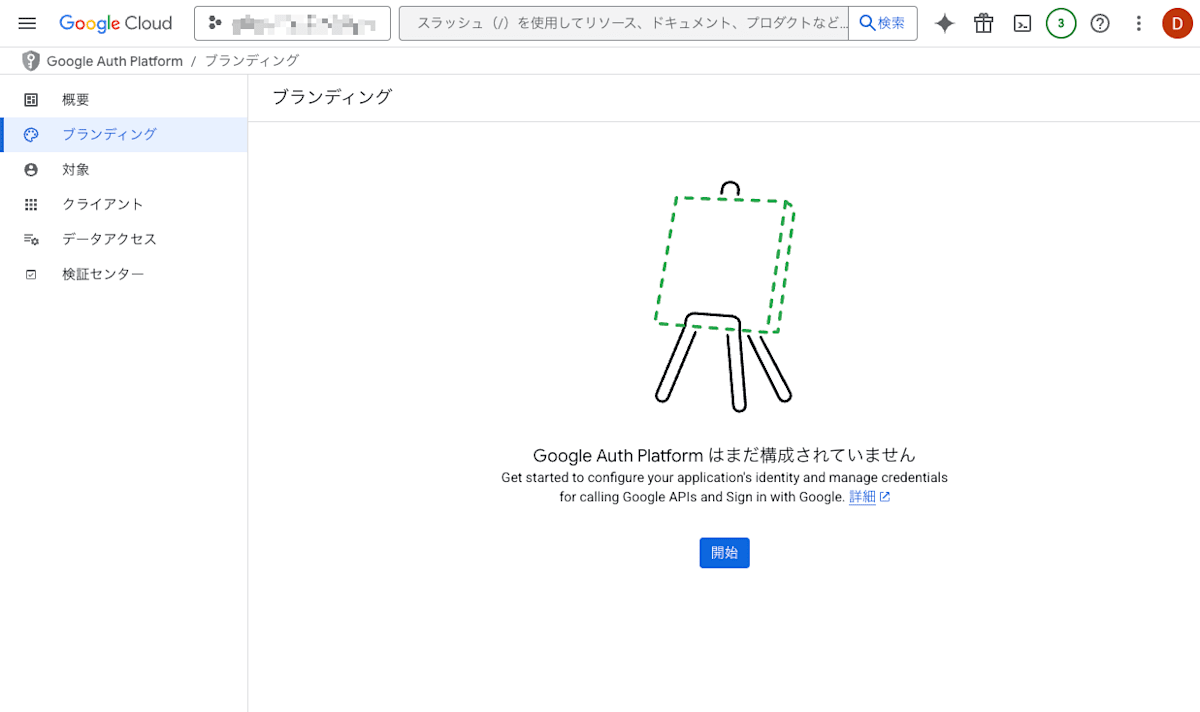Open the notifications badge showing 3
Screen dimensions: 1200x712
pos(1061,23)
